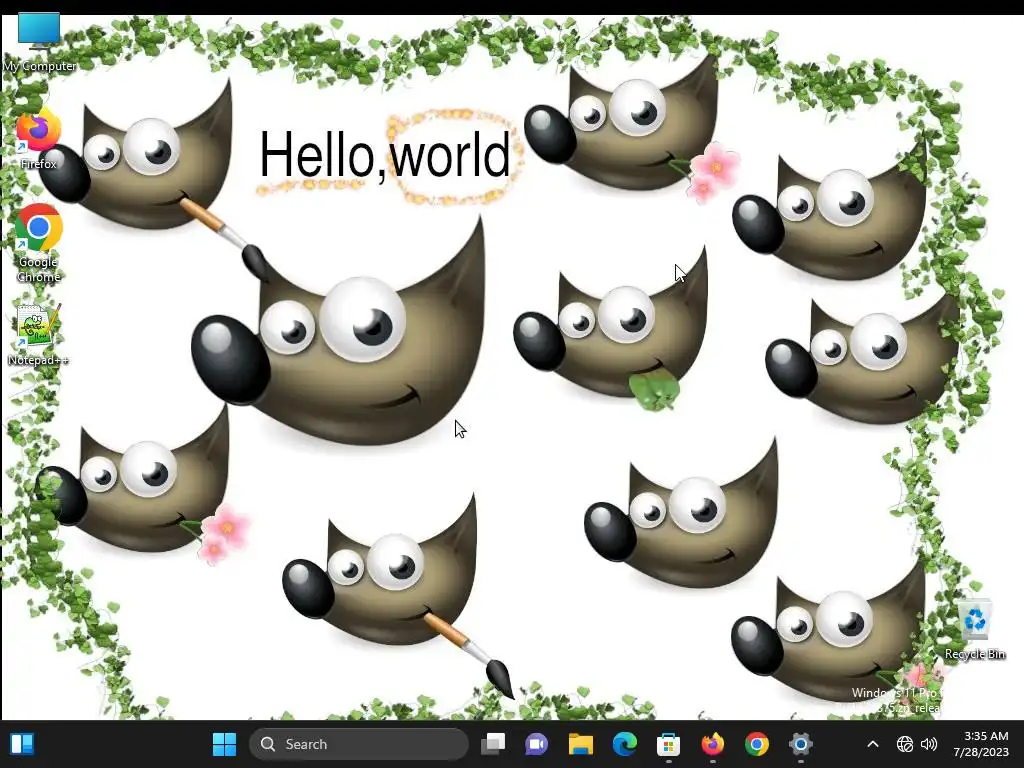The width and height of the screenshot is (1024, 768).
Task: Switch to Firefox in the taskbar
Action: [712, 744]
